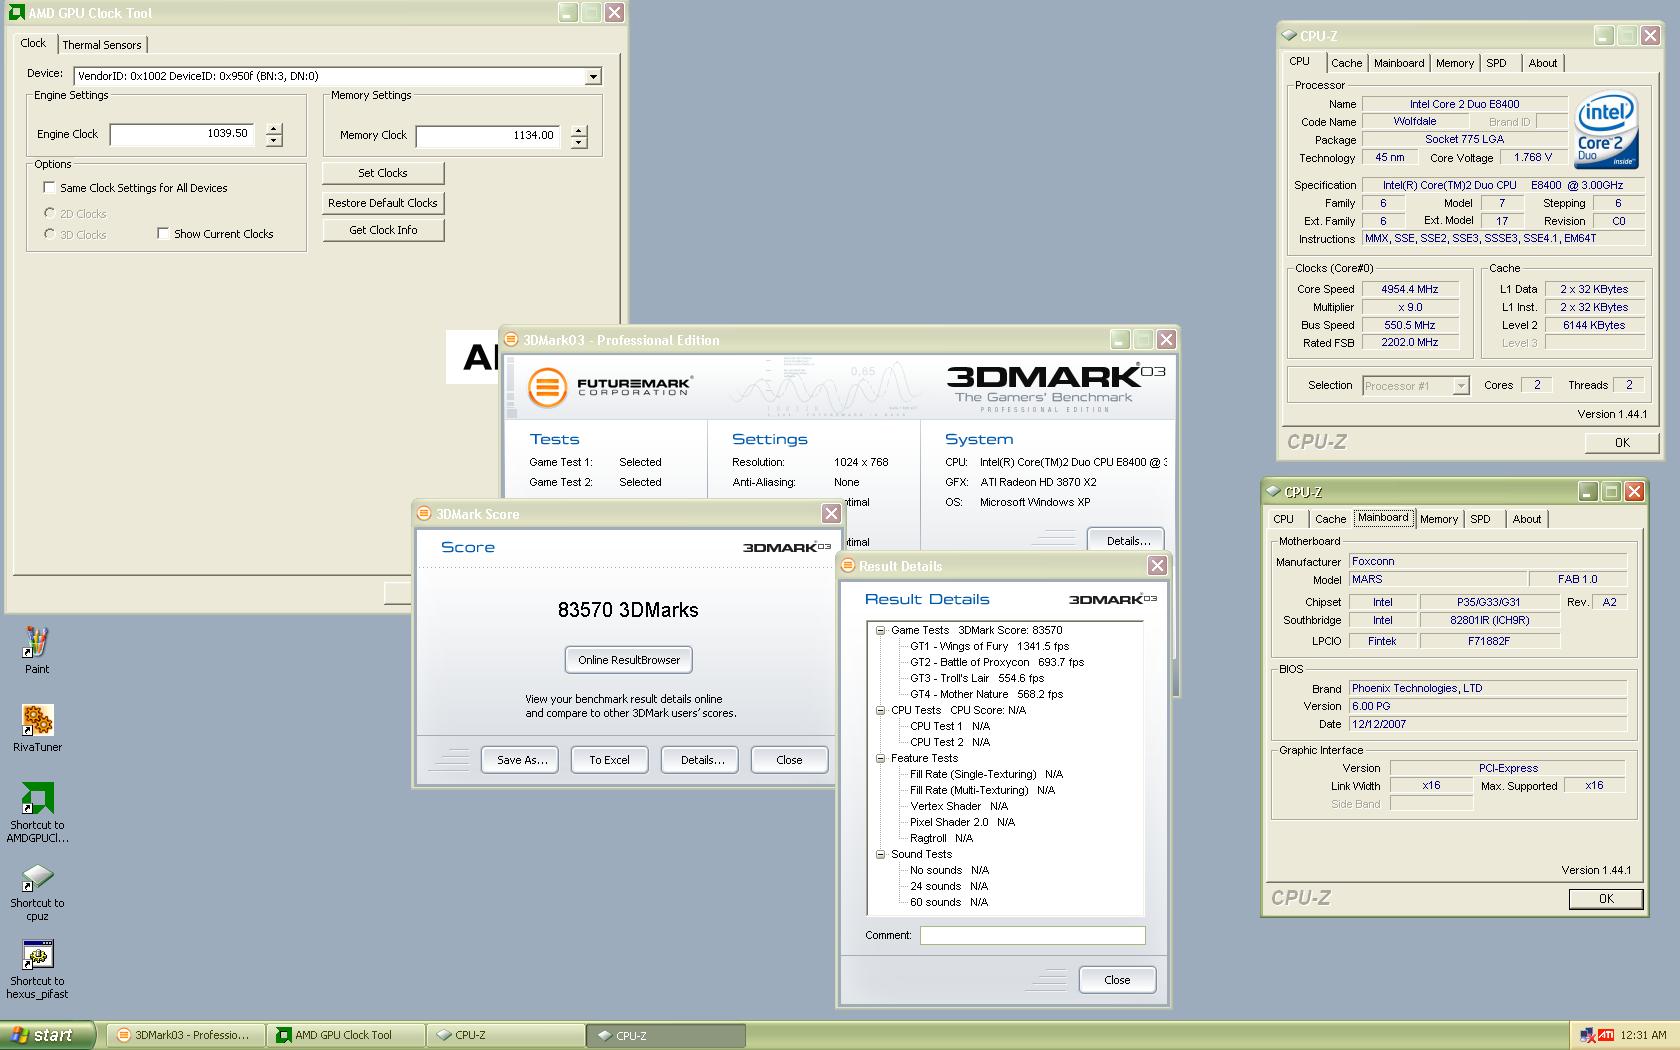Minimize the AMD GPU Clock Tool window
This screenshot has width=1680, height=1050.
568,12
